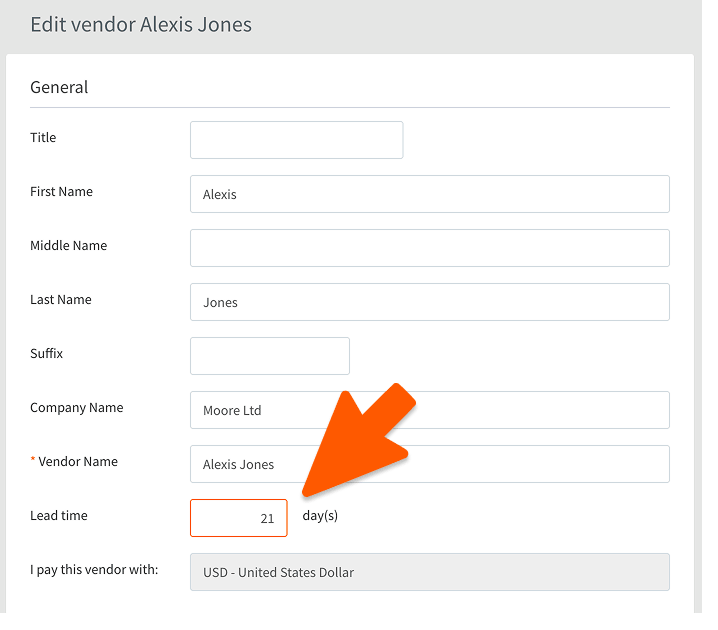Select the First Name field containing Alexis
The image size is (718, 630).
(430, 194)
